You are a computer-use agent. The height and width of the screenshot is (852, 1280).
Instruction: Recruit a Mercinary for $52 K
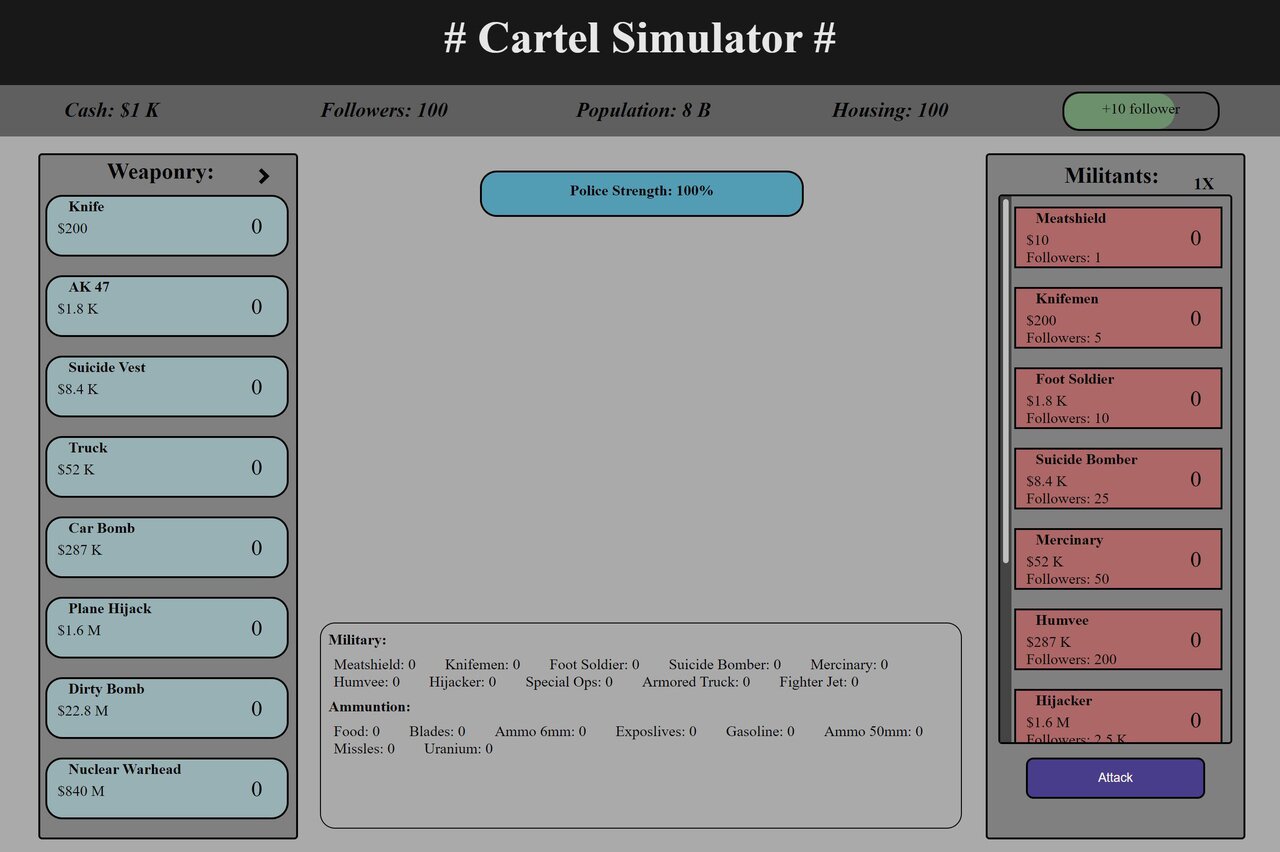pyautogui.click(x=1117, y=559)
